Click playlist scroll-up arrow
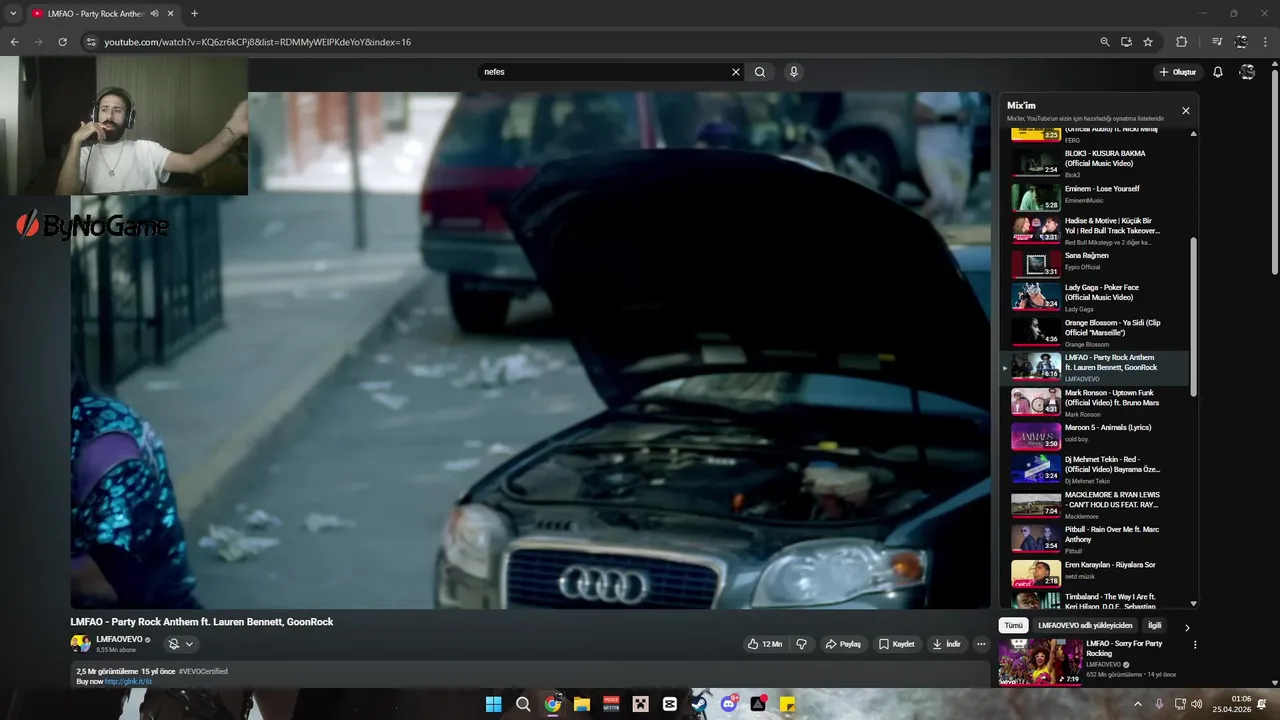1280x720 pixels. click(x=1194, y=134)
